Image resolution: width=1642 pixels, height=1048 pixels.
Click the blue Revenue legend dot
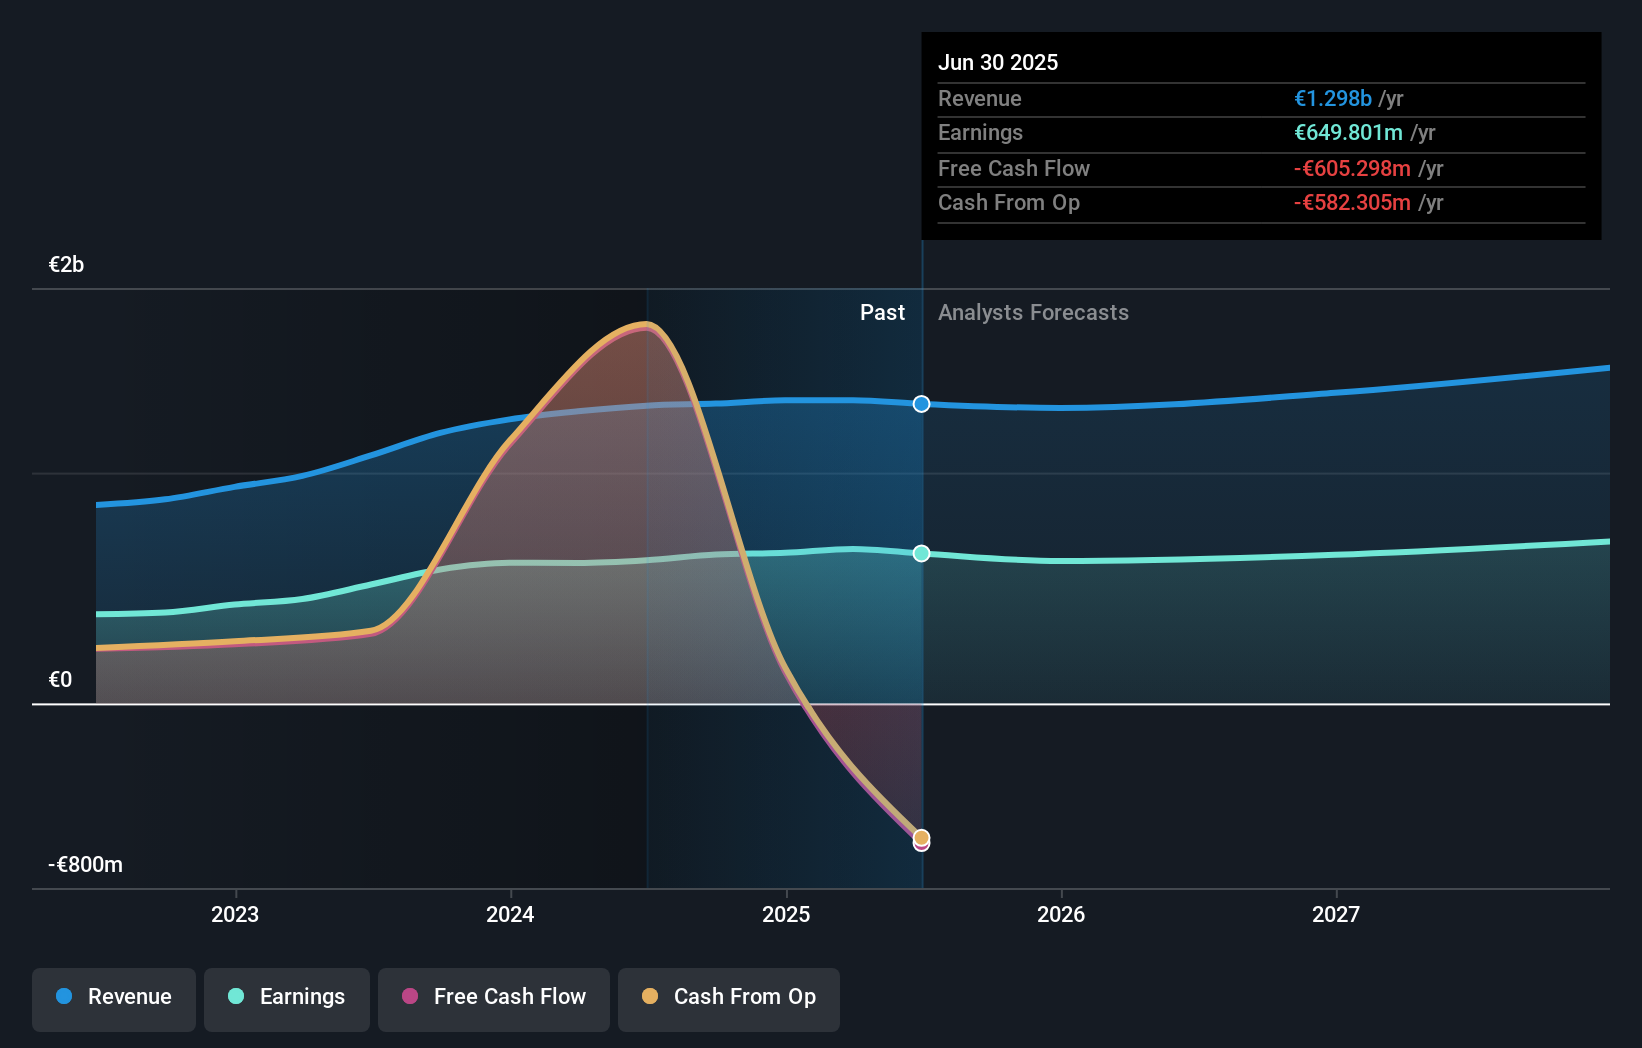64,996
